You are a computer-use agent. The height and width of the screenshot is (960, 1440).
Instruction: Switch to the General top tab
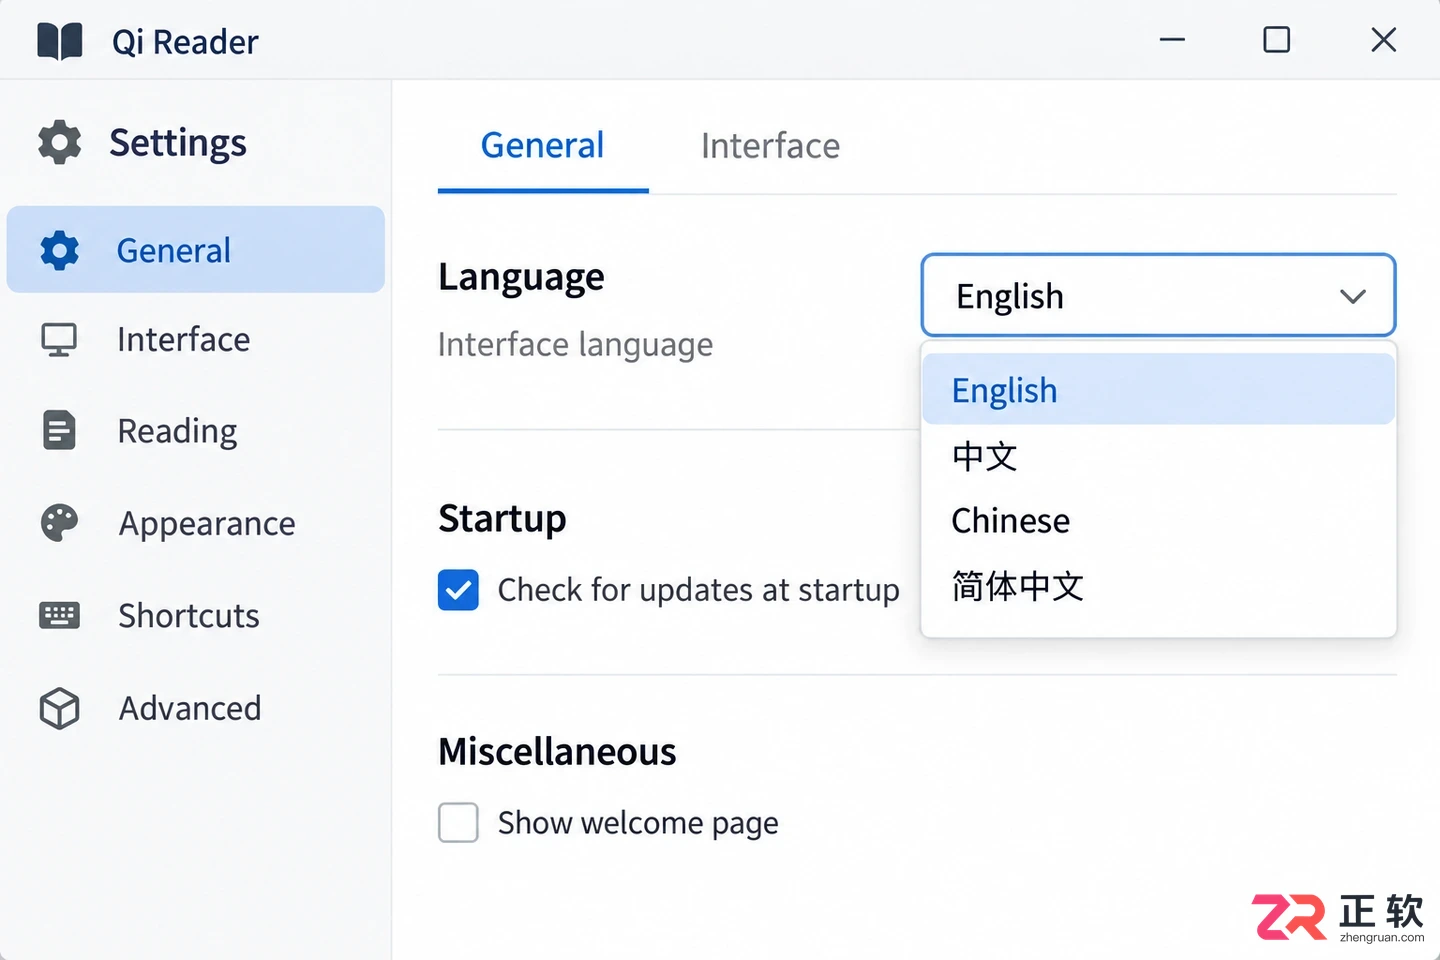coord(543,146)
